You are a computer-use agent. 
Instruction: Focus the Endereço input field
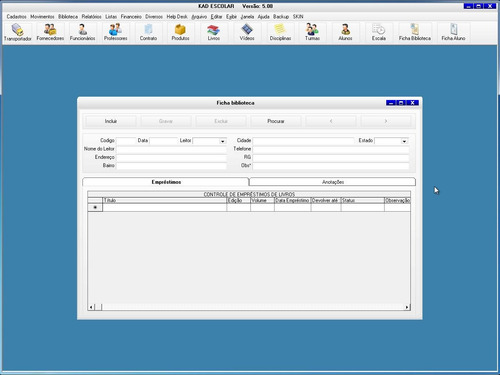[x=171, y=158]
